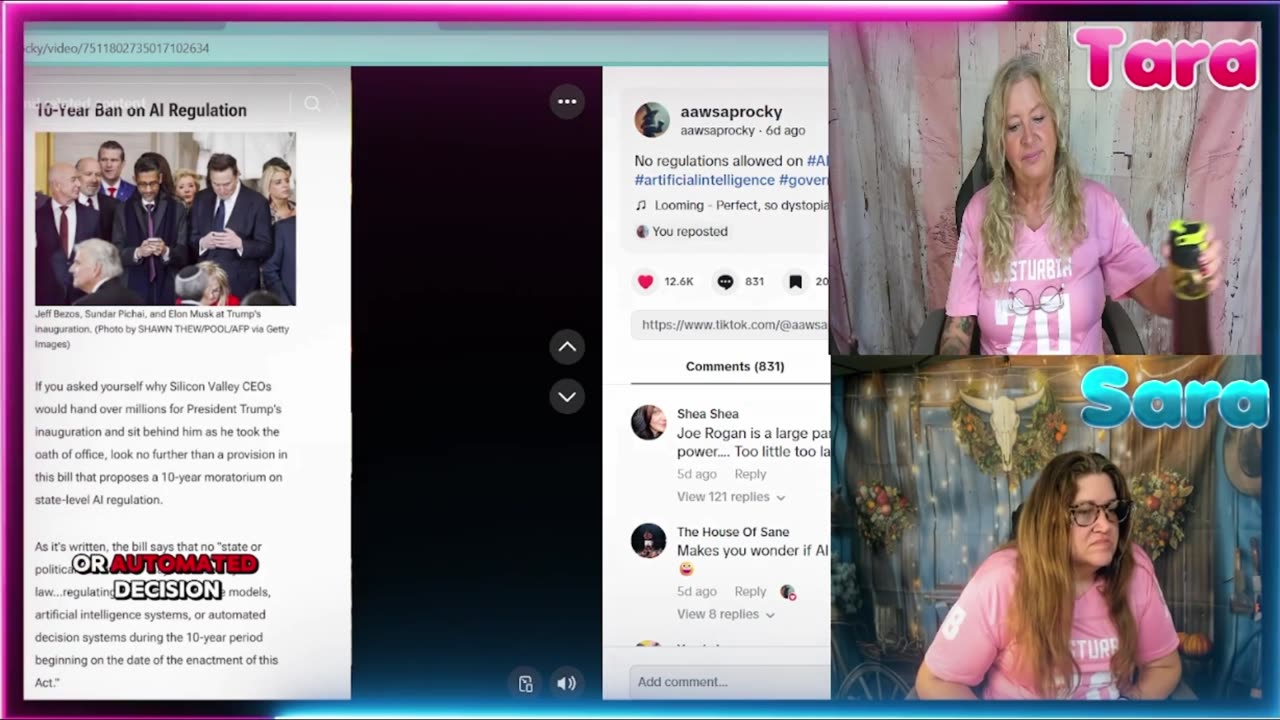Expand View 8 replies
Screen dimensions: 1280x720
726,614
